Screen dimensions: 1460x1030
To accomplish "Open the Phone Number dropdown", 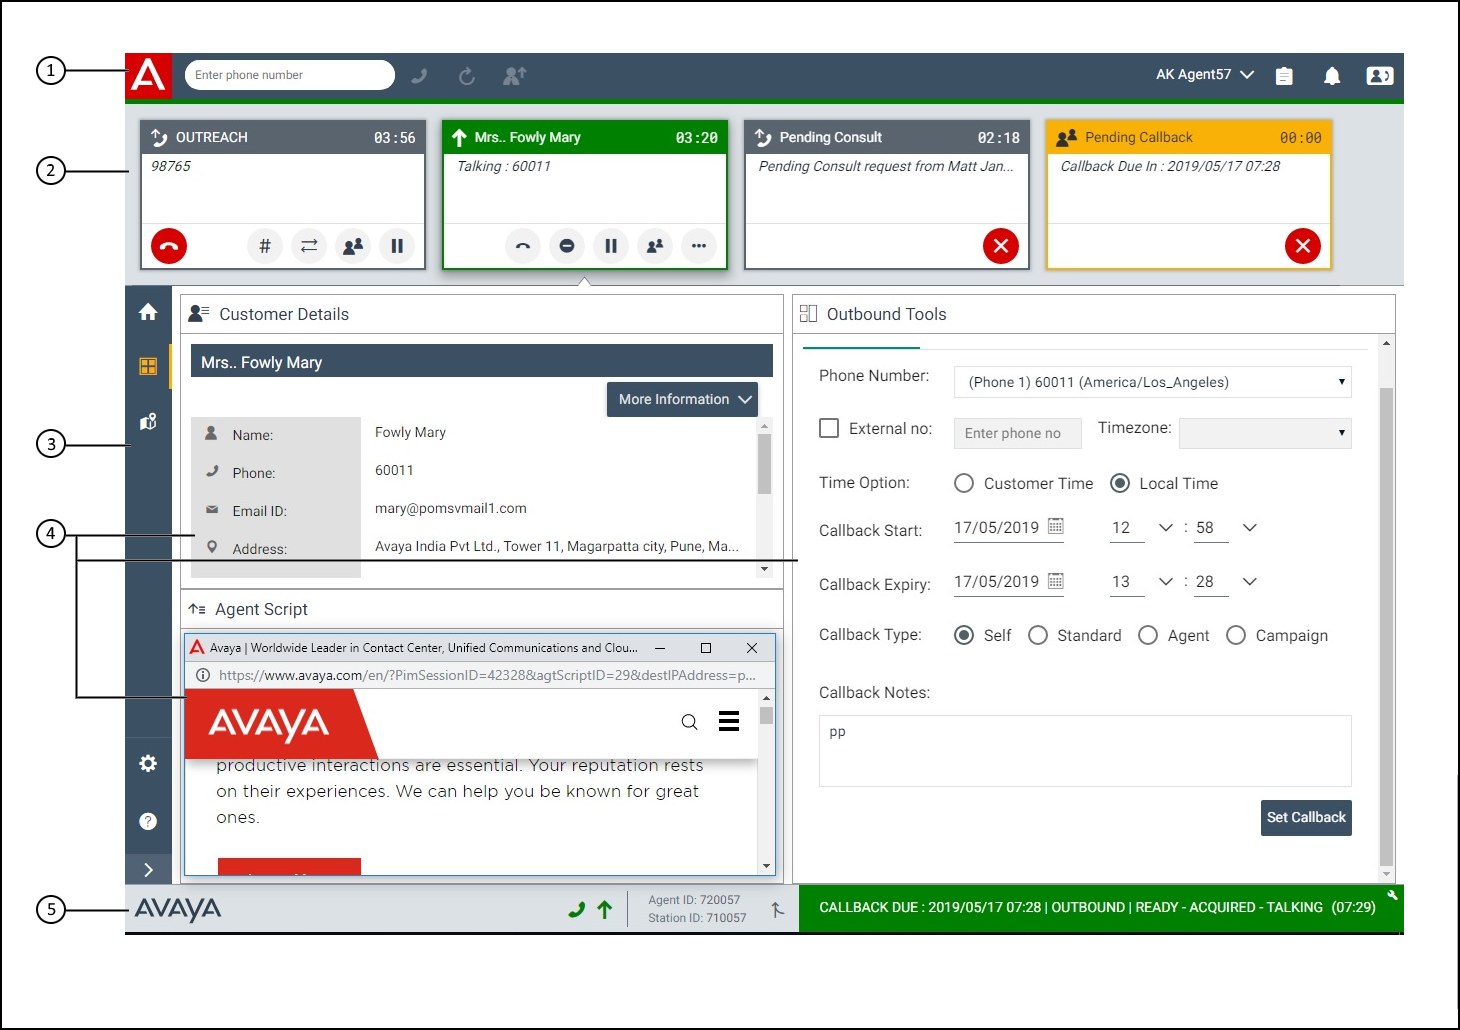I will pos(1153,382).
